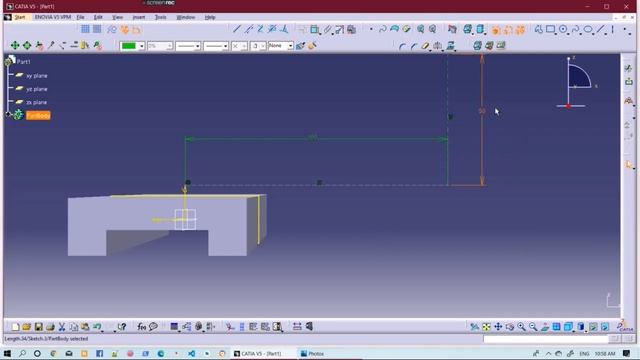Open the Tools menu
The image size is (640, 360).
pos(160,17)
